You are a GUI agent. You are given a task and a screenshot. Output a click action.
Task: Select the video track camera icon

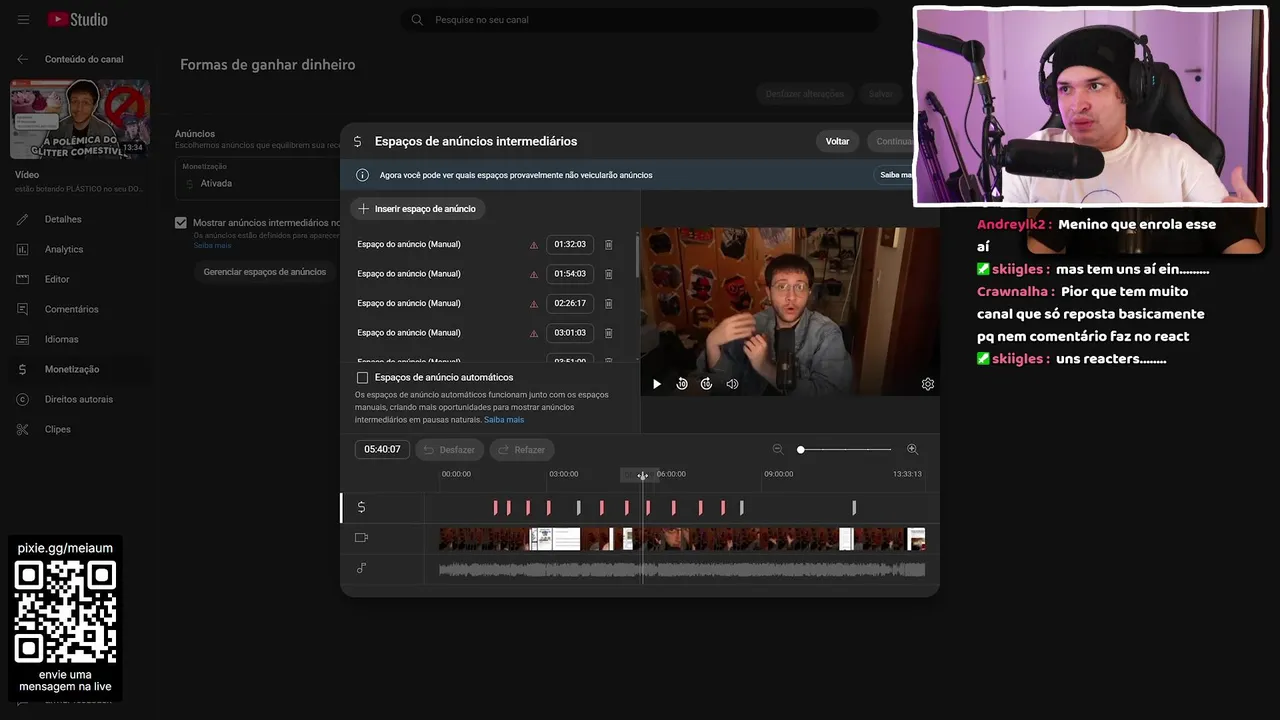click(x=361, y=538)
